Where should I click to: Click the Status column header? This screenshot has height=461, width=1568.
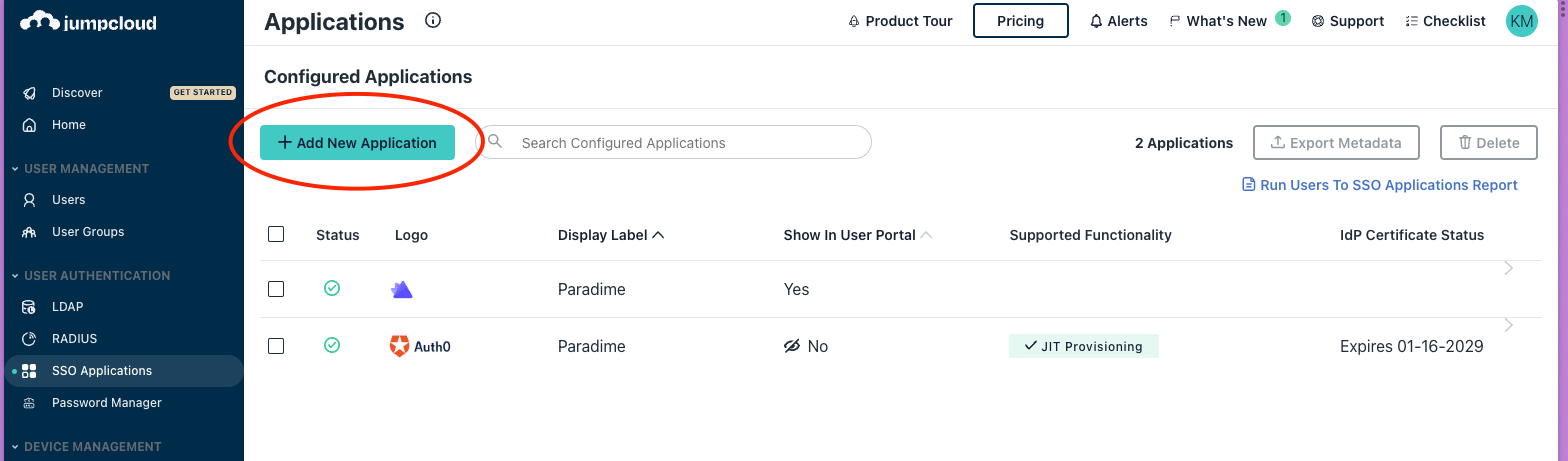[x=338, y=235]
